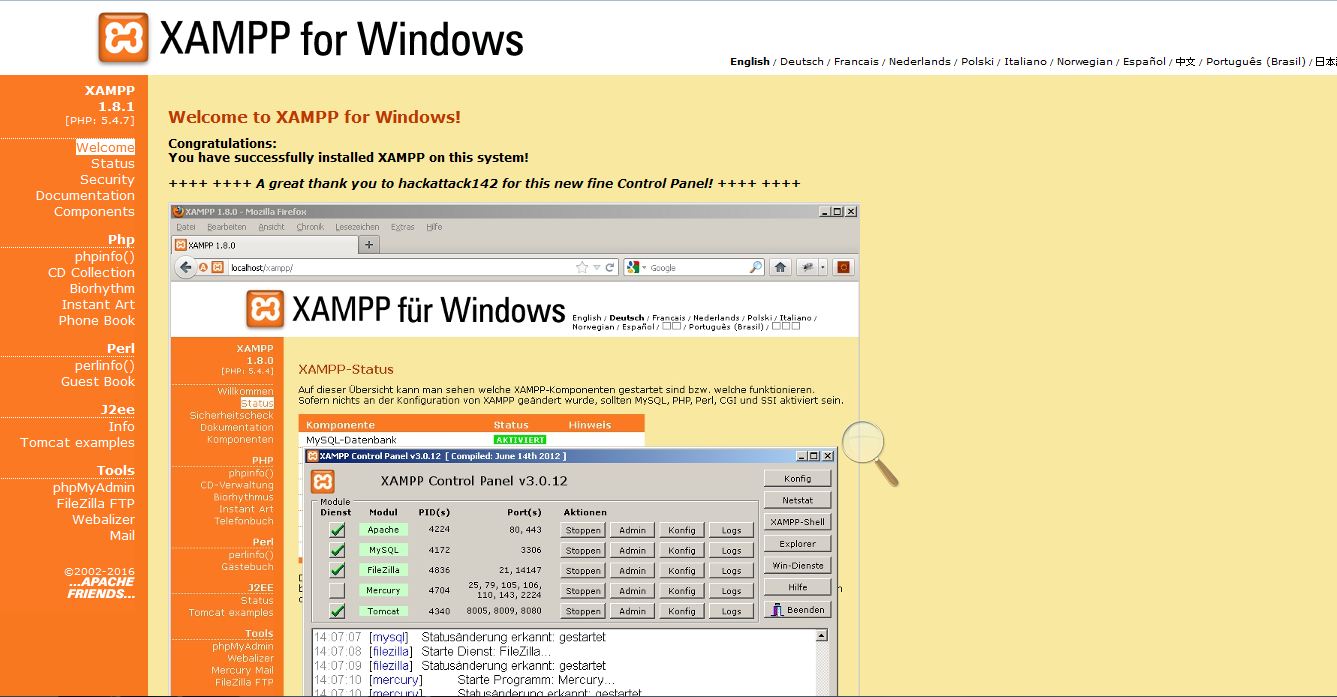Click the Win-Dienste button in the pictured Control Panel
Image resolution: width=1337 pixels, height=697 pixels.
click(798, 566)
